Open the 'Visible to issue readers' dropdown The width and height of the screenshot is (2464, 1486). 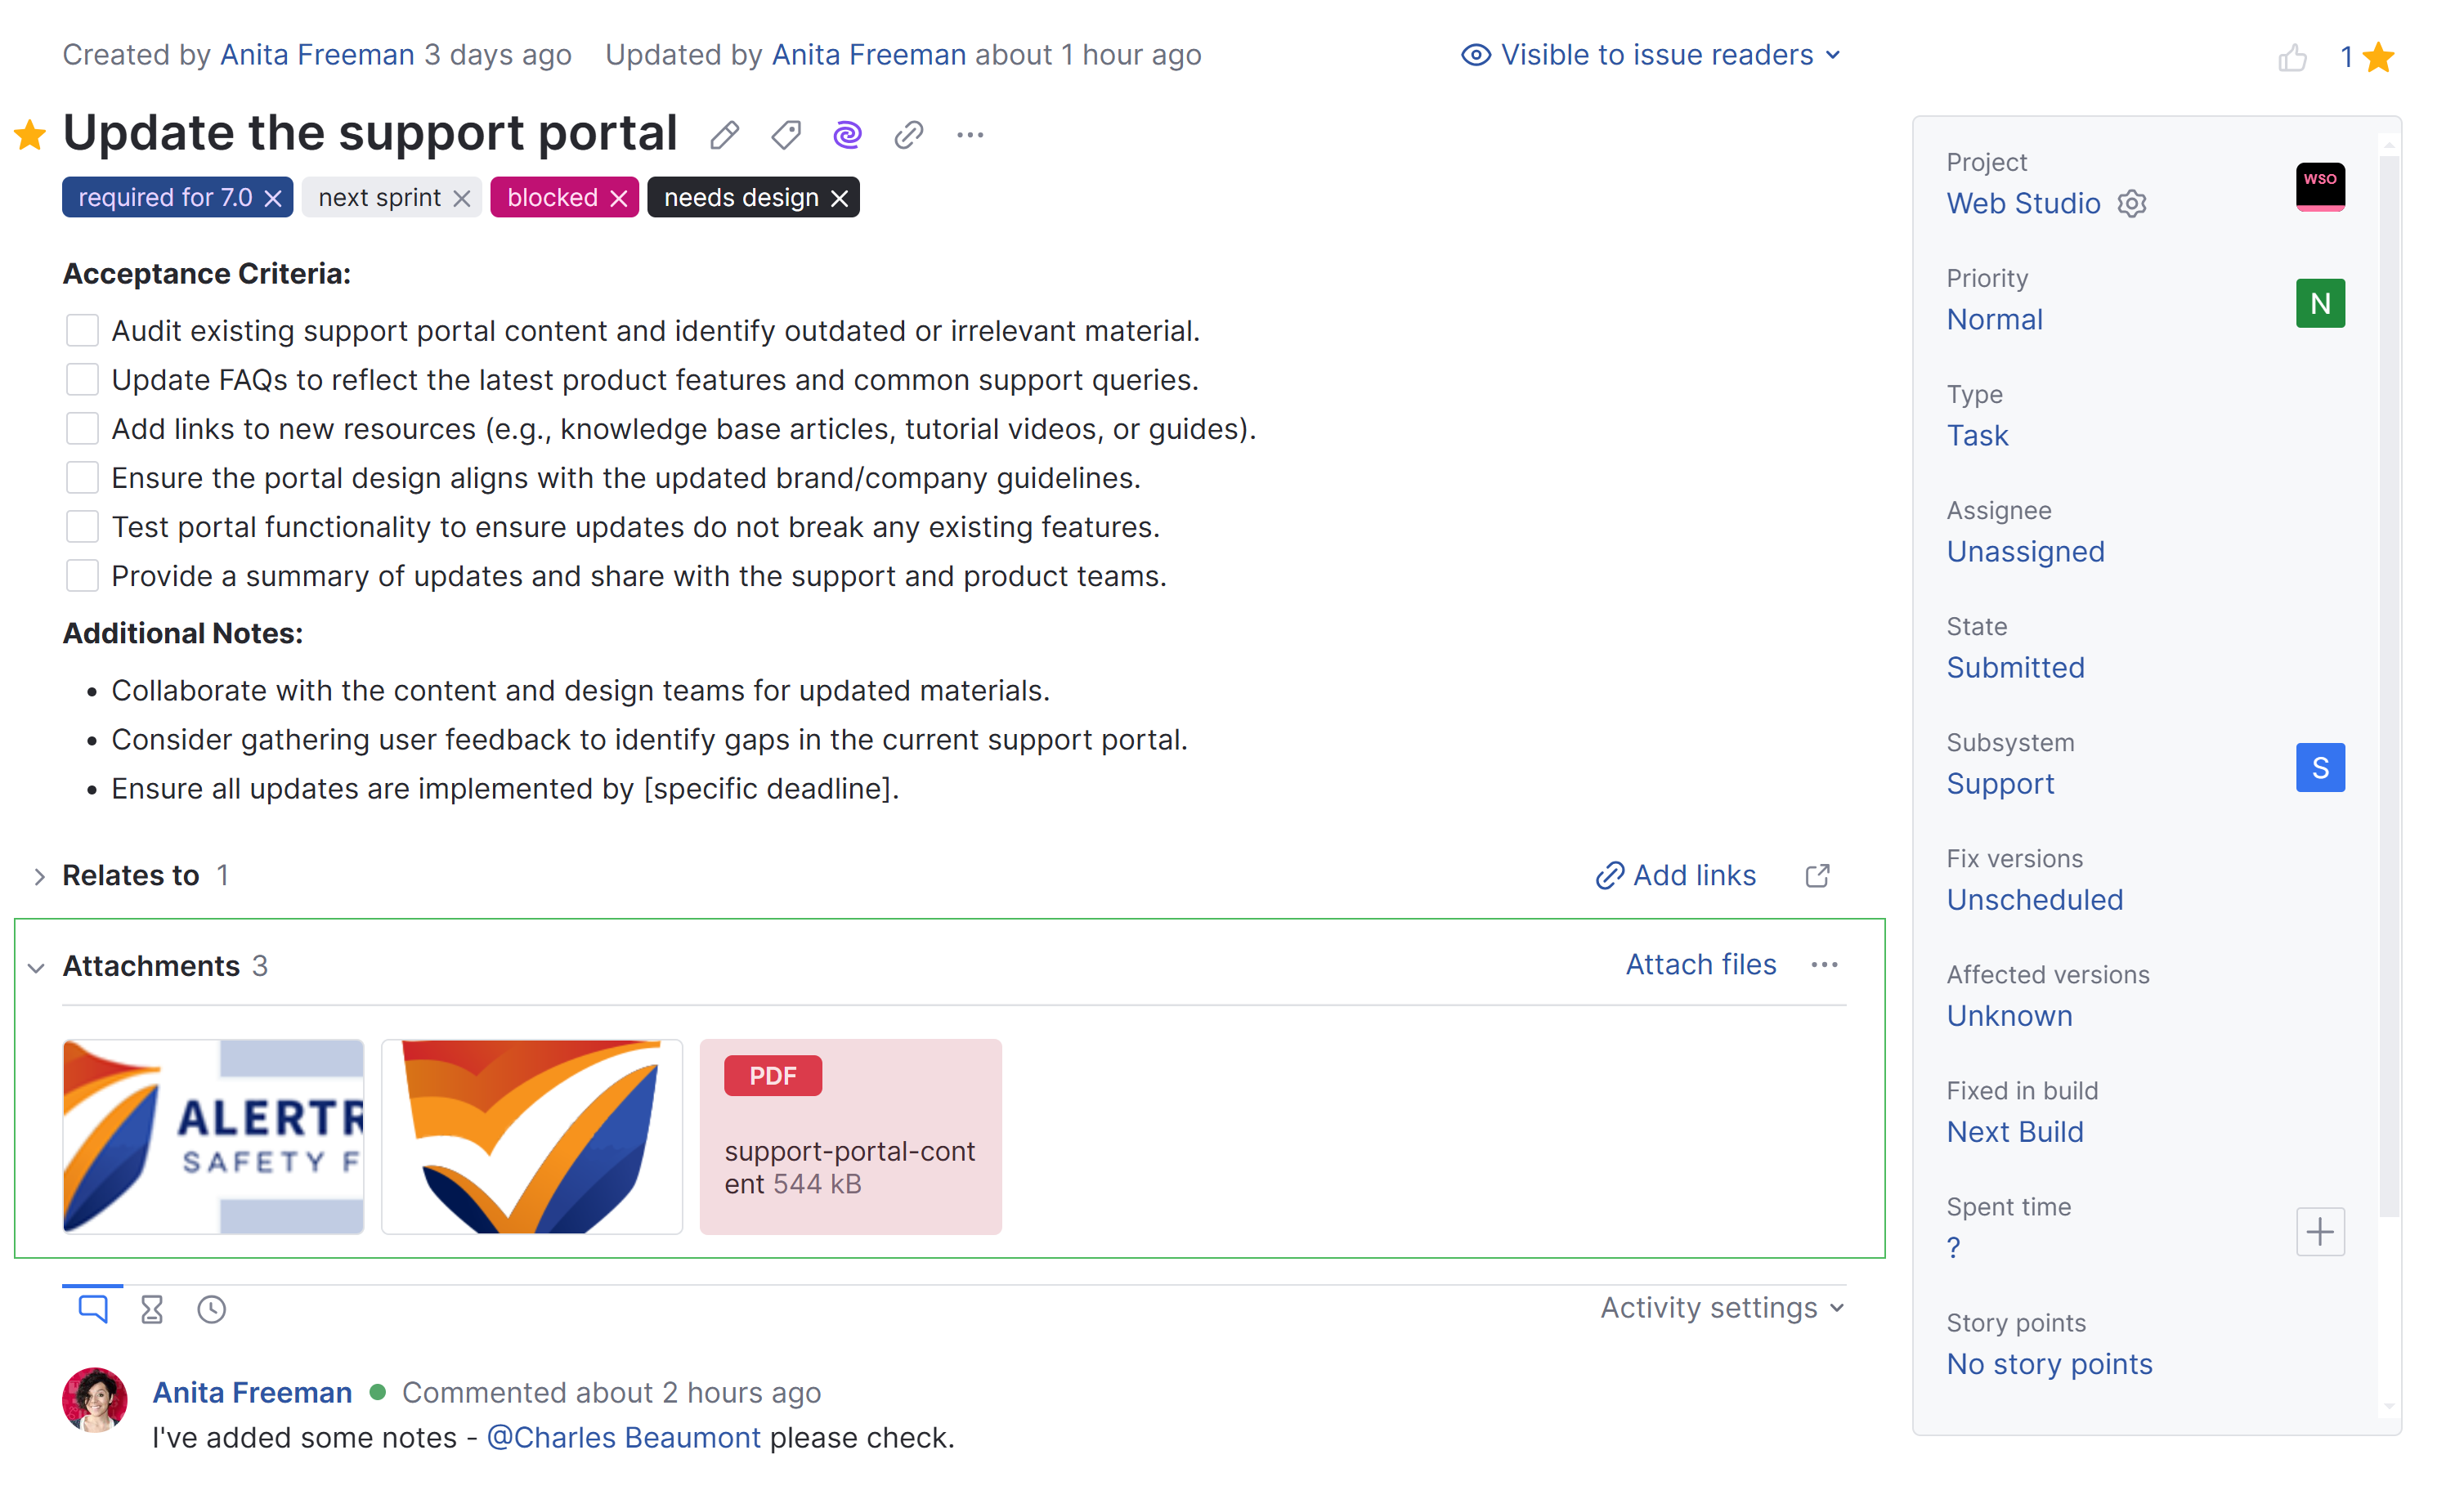(1651, 55)
